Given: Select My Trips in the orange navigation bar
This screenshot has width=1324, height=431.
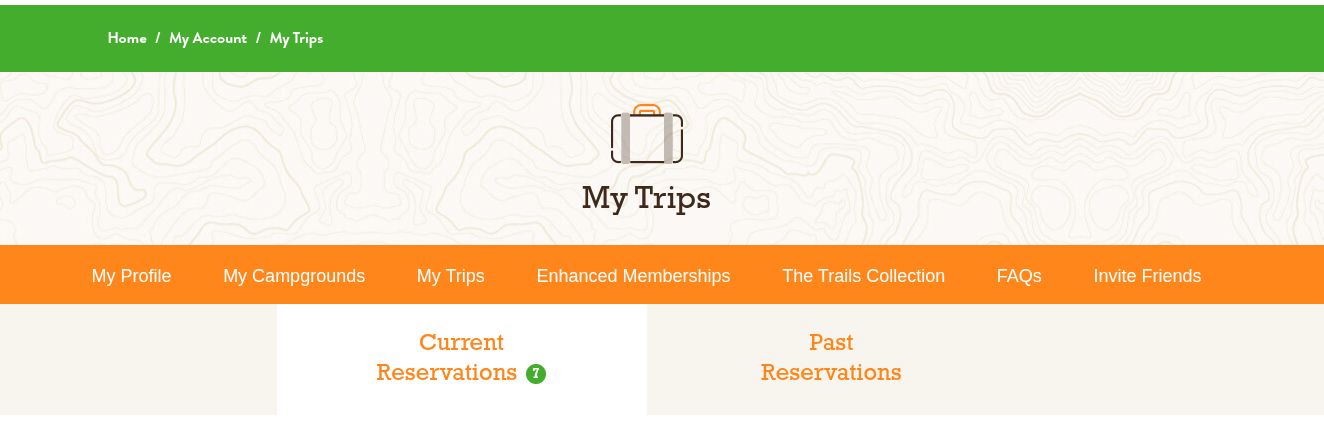Looking at the screenshot, I should coord(450,276).
